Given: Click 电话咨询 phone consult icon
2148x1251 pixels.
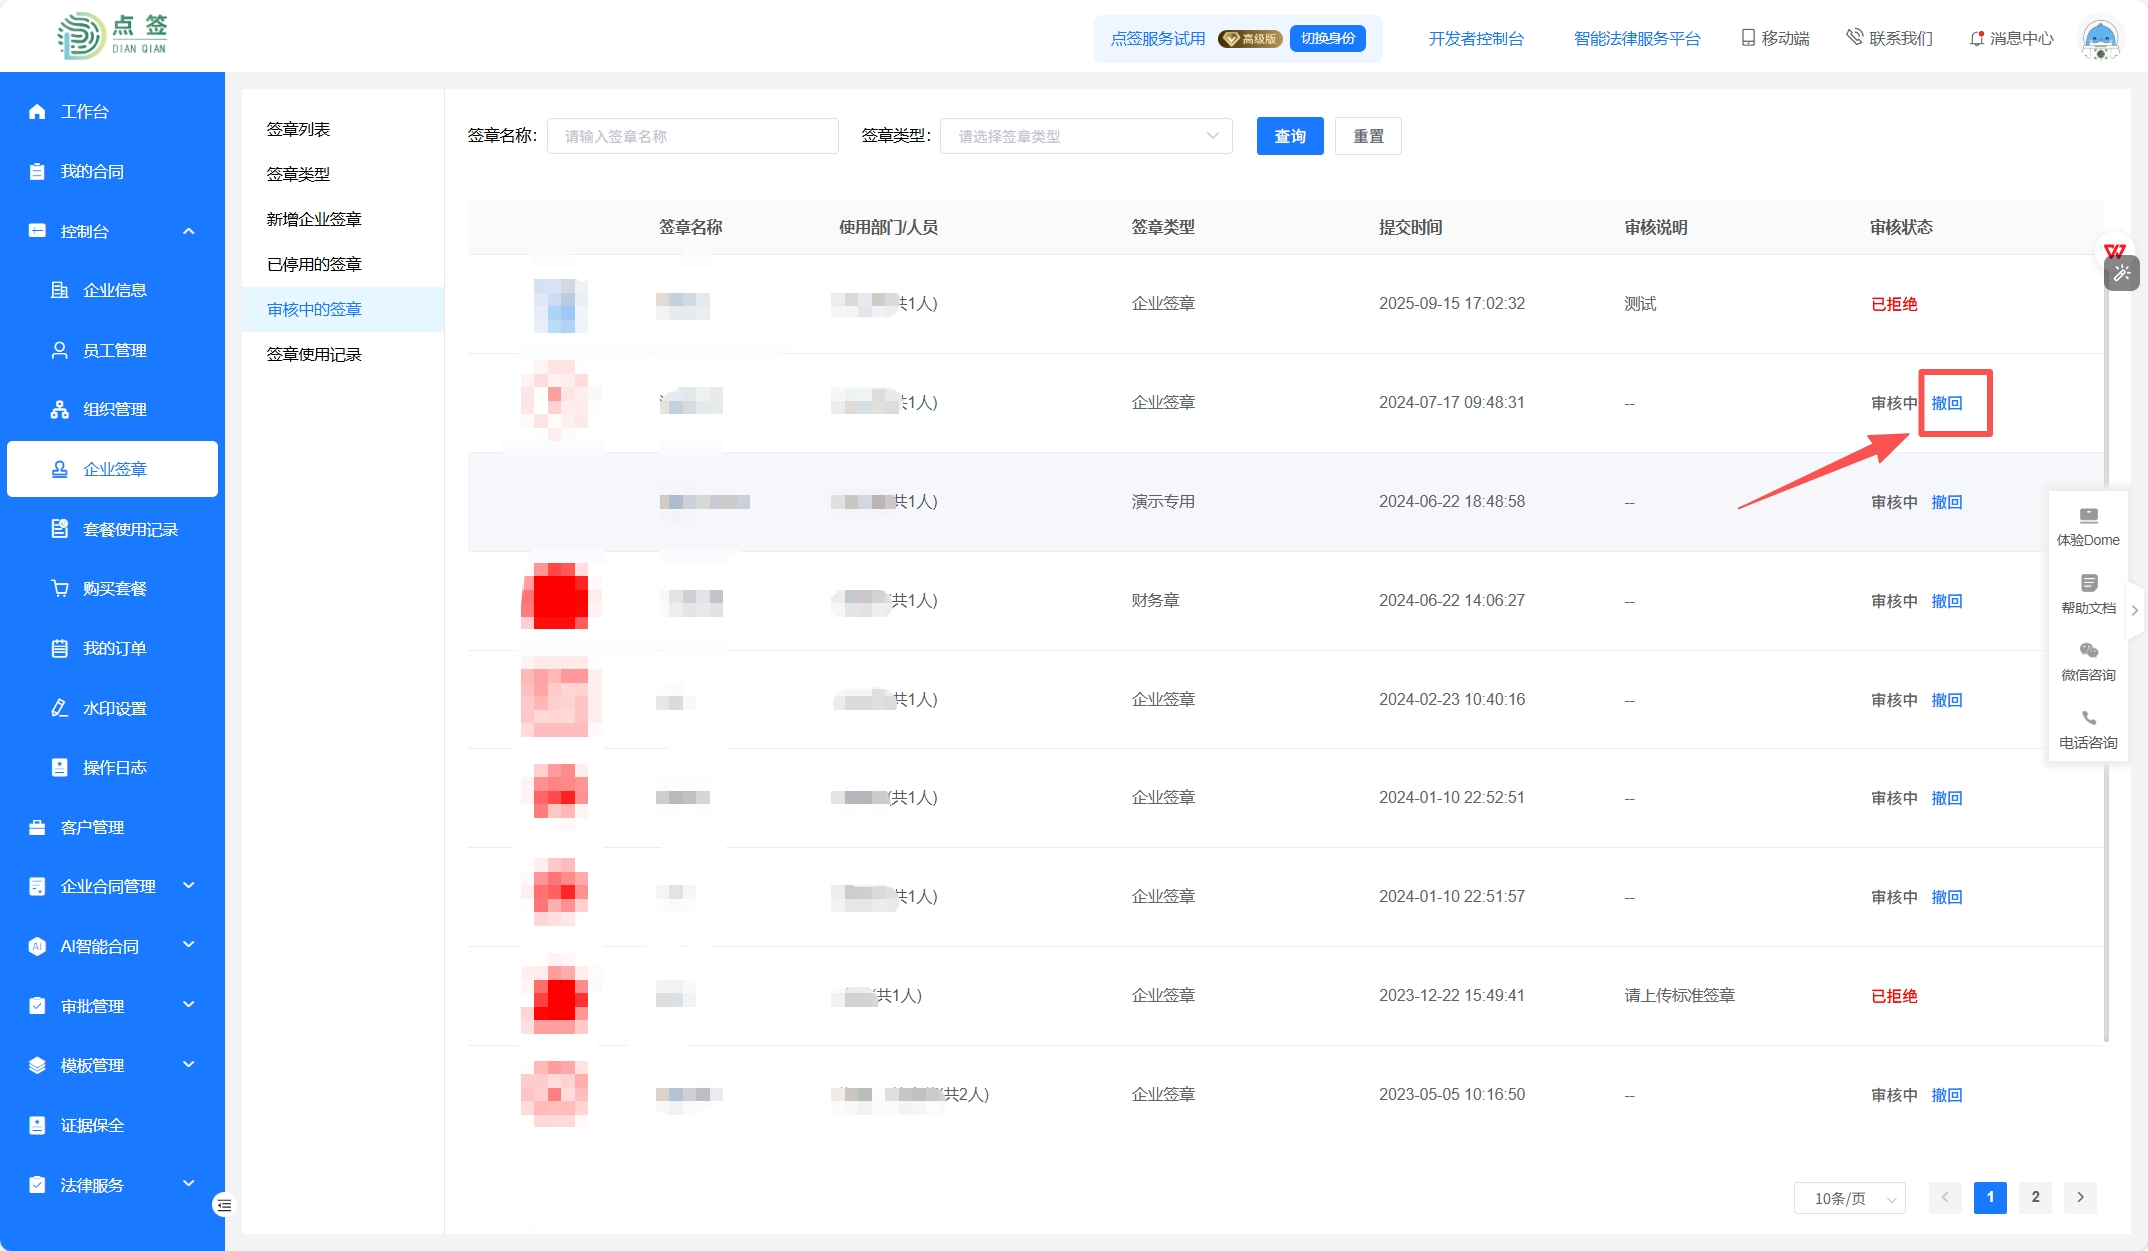Looking at the screenshot, I should click(x=2088, y=718).
